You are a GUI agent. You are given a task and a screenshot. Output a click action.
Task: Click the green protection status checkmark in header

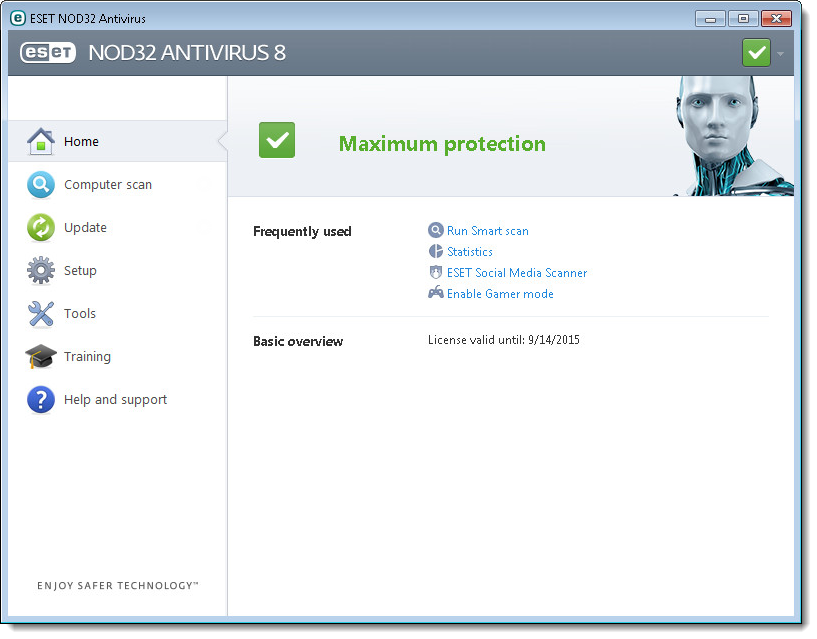pos(756,53)
